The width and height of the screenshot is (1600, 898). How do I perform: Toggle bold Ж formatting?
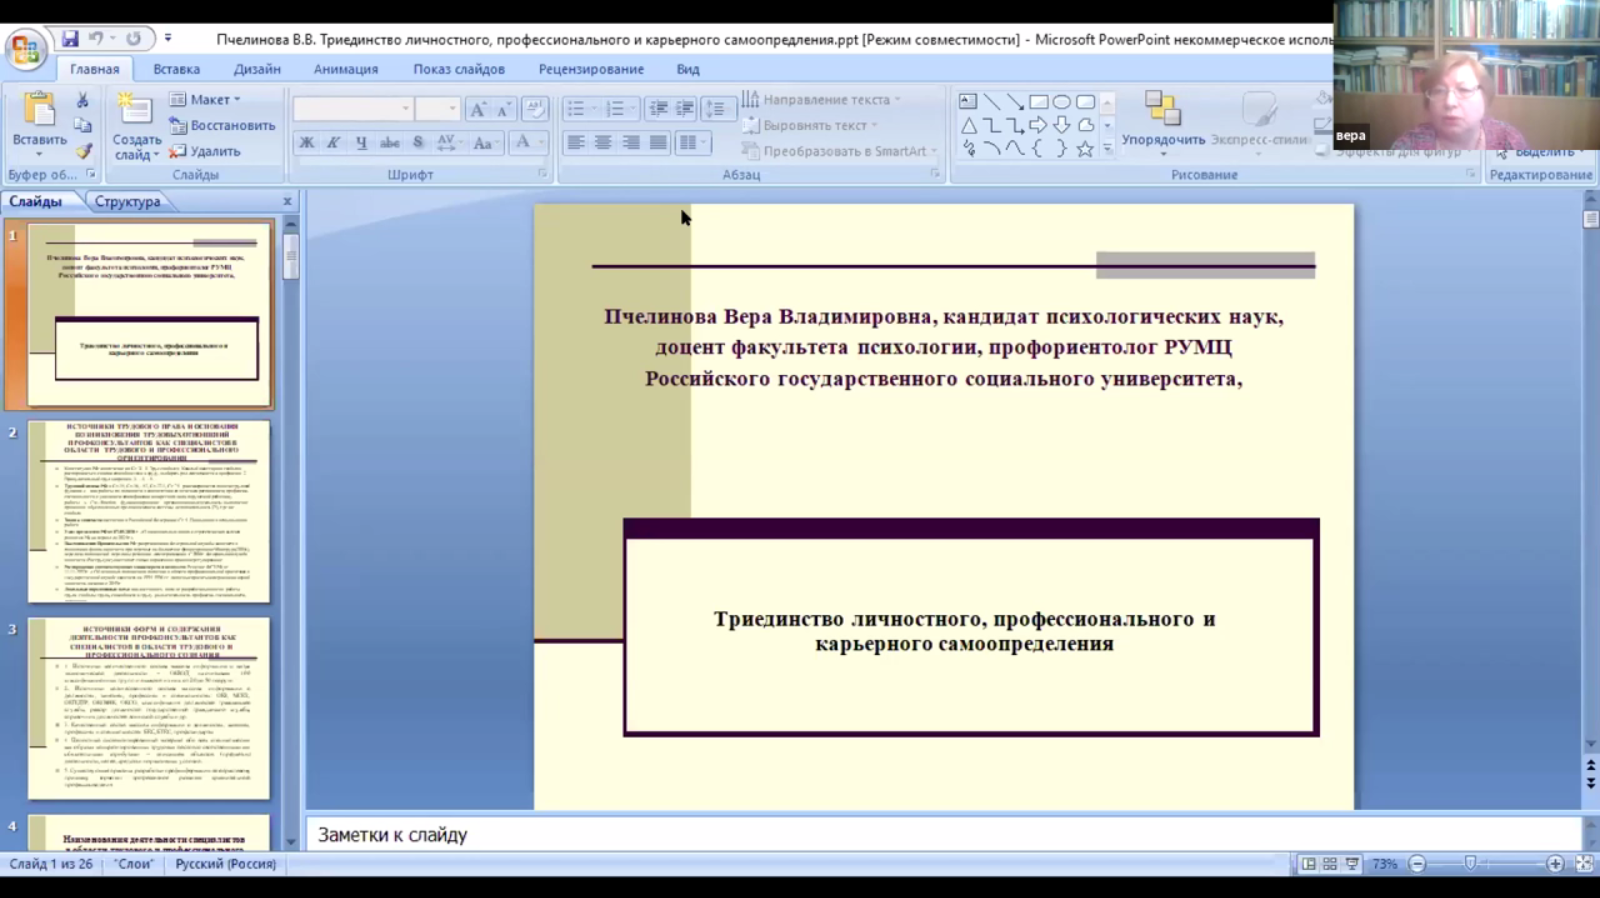click(306, 143)
